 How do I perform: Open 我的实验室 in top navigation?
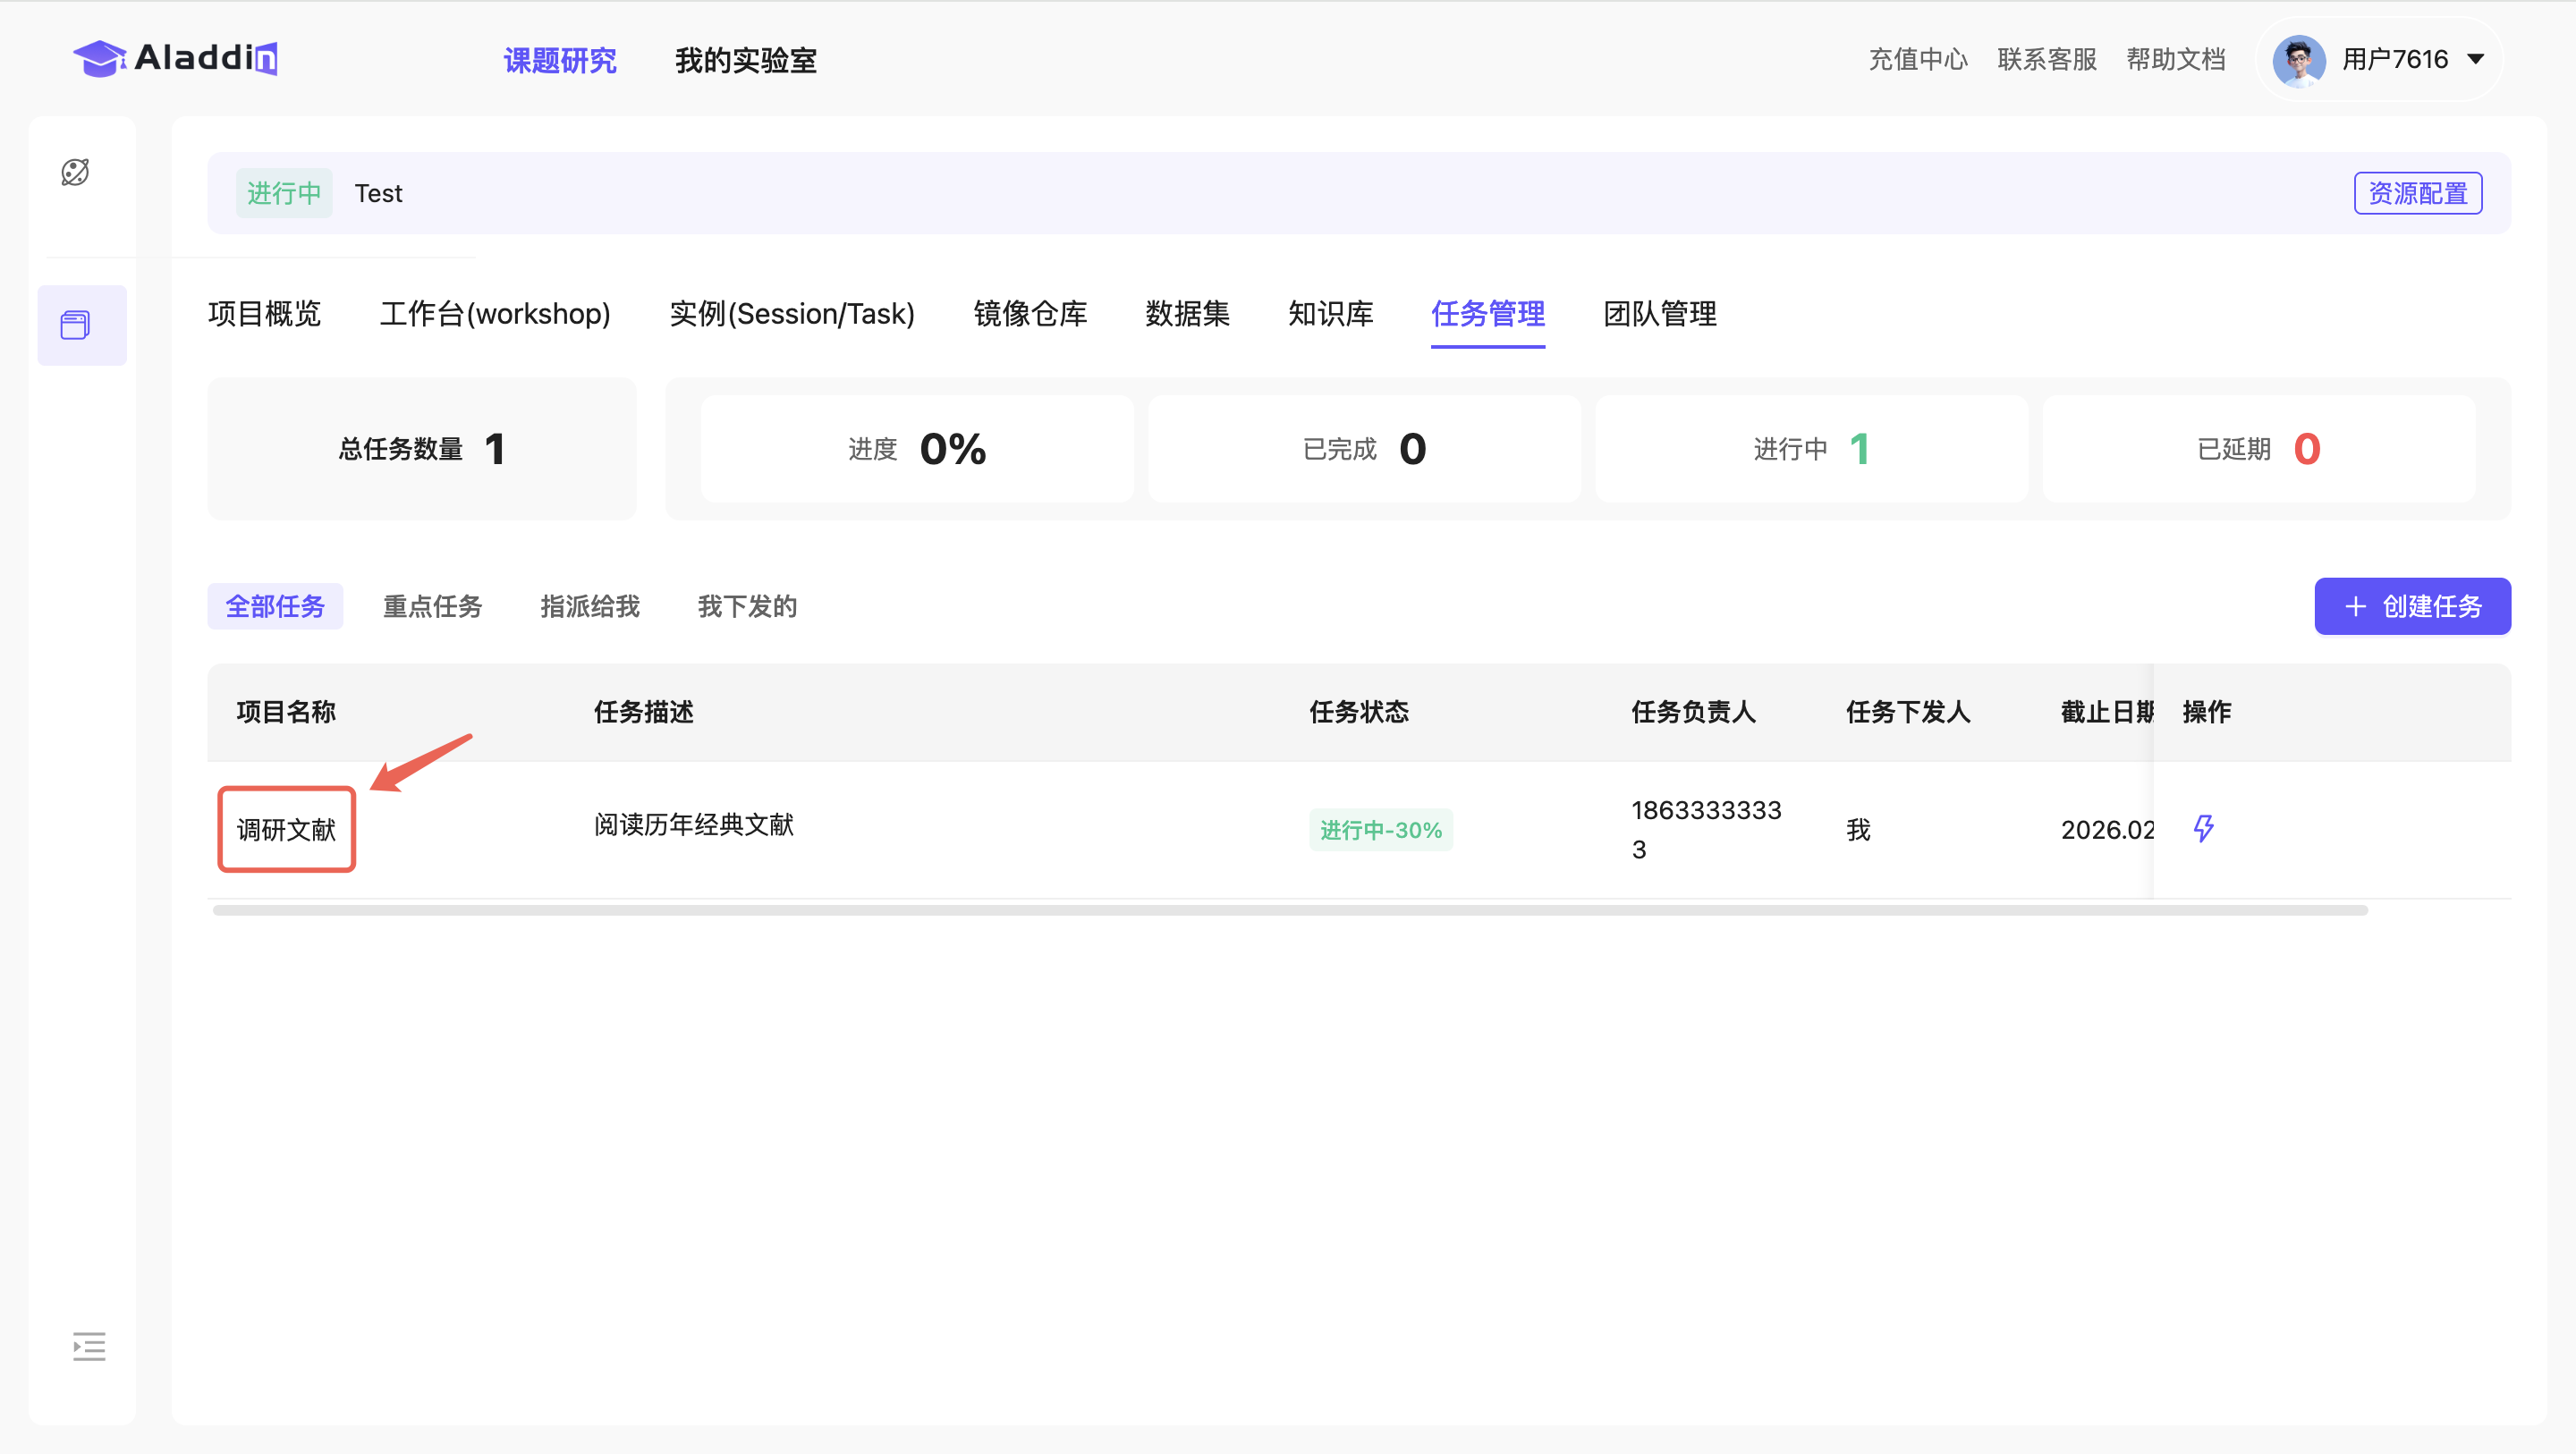click(745, 60)
